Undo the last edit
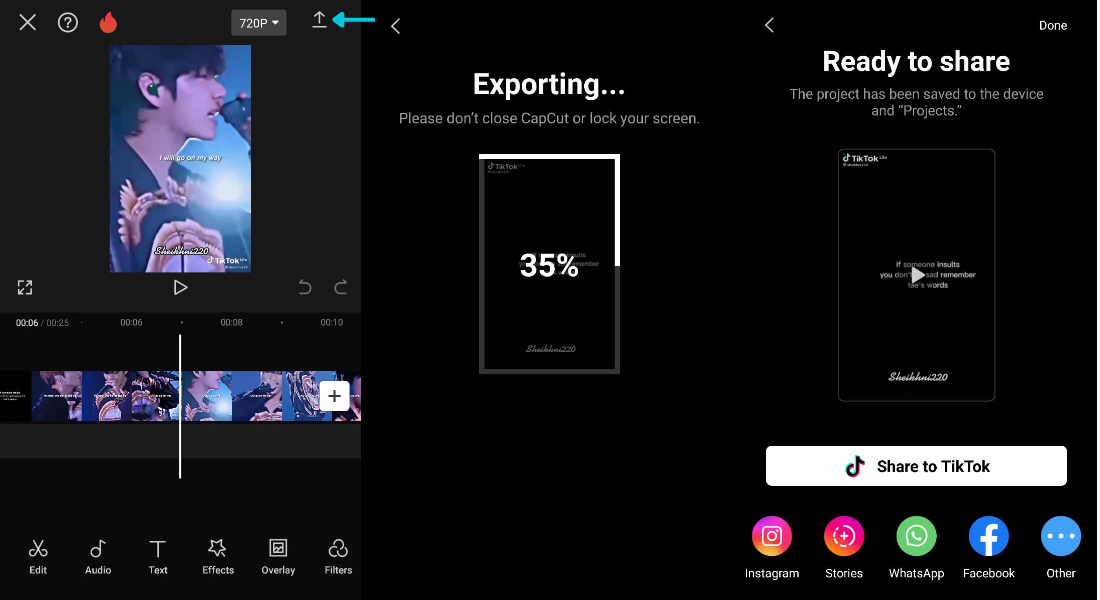This screenshot has height=600, width=1100. pyautogui.click(x=304, y=287)
